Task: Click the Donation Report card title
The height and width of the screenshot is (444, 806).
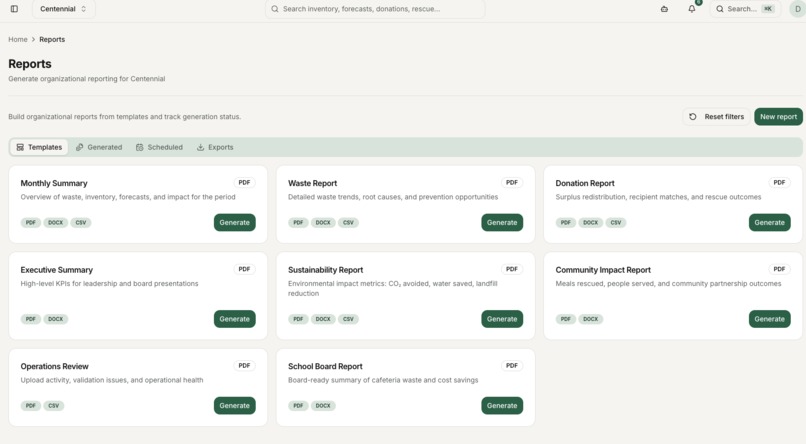Action: [x=585, y=183]
